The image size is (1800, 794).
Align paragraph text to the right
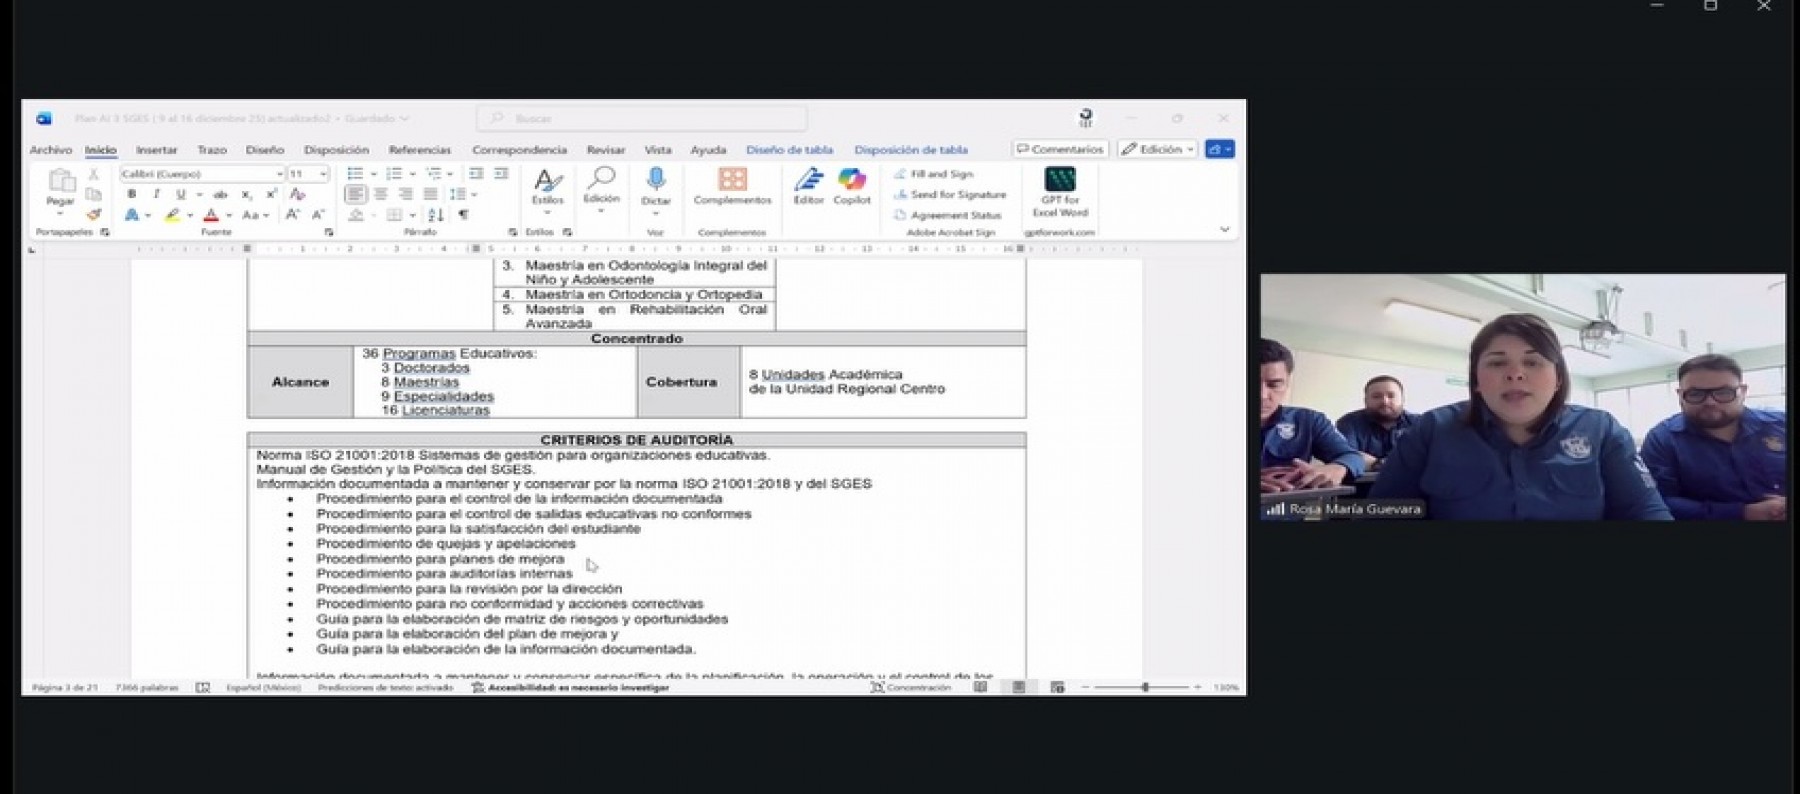[x=405, y=194]
